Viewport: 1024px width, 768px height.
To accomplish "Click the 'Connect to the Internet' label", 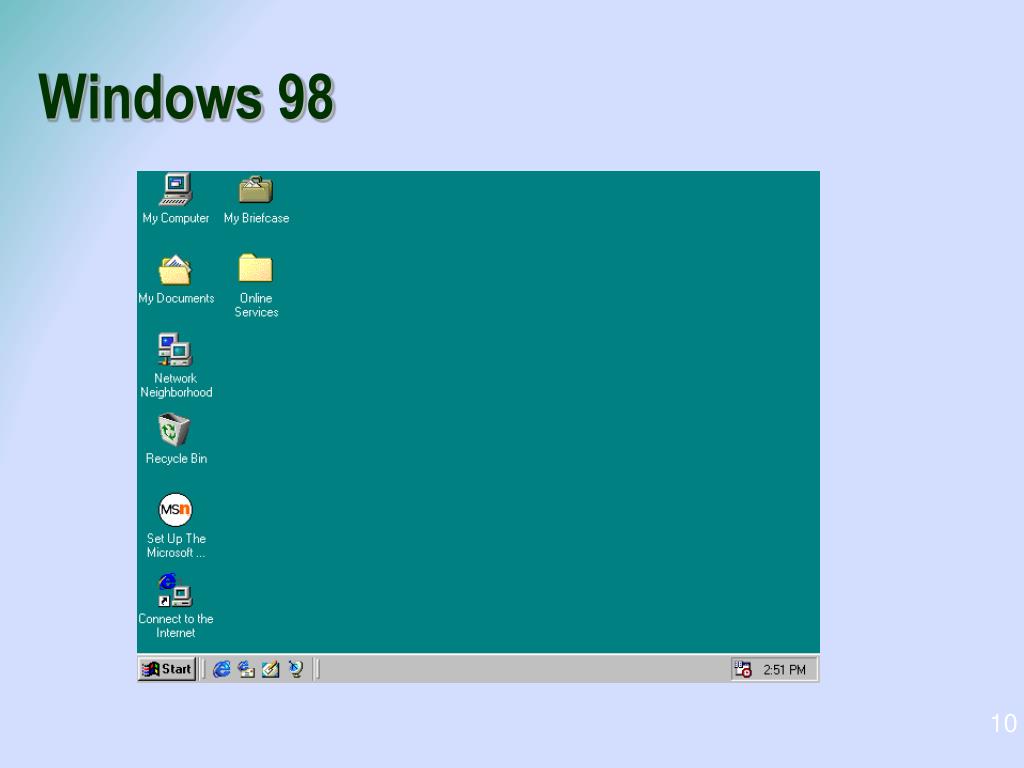I will pyautogui.click(x=176, y=626).
